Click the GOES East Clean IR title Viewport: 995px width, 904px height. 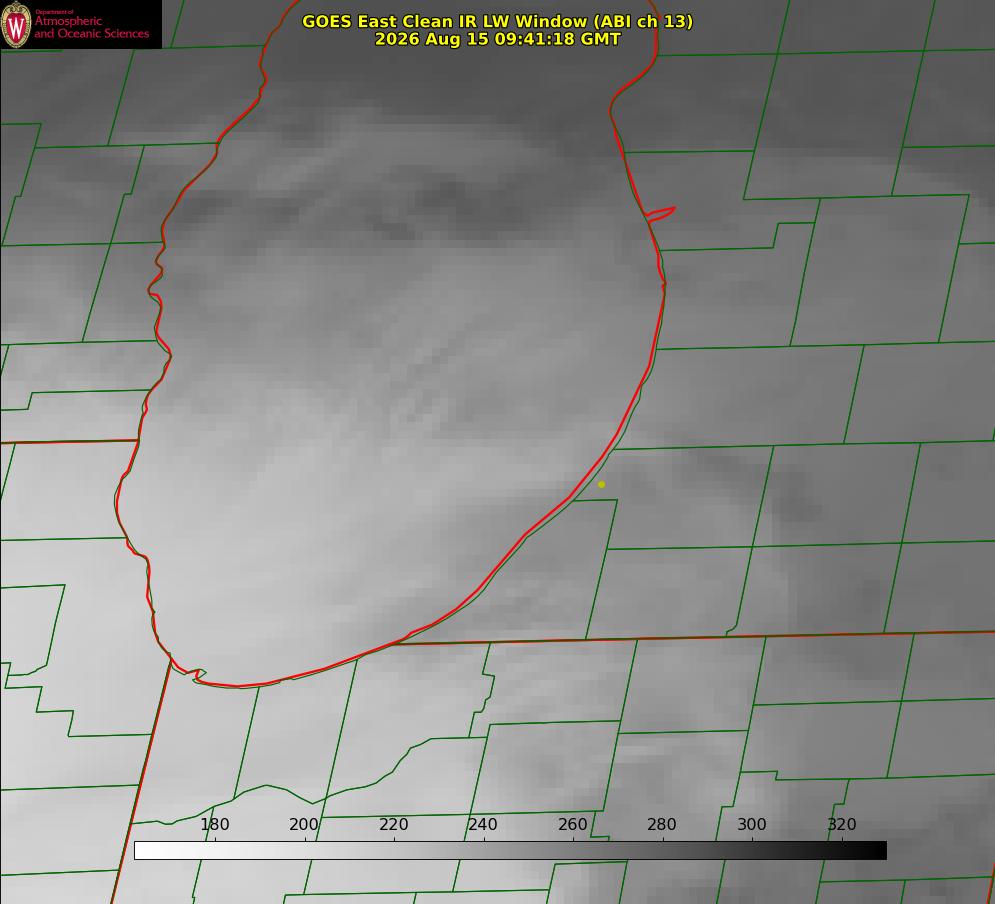coord(498,21)
